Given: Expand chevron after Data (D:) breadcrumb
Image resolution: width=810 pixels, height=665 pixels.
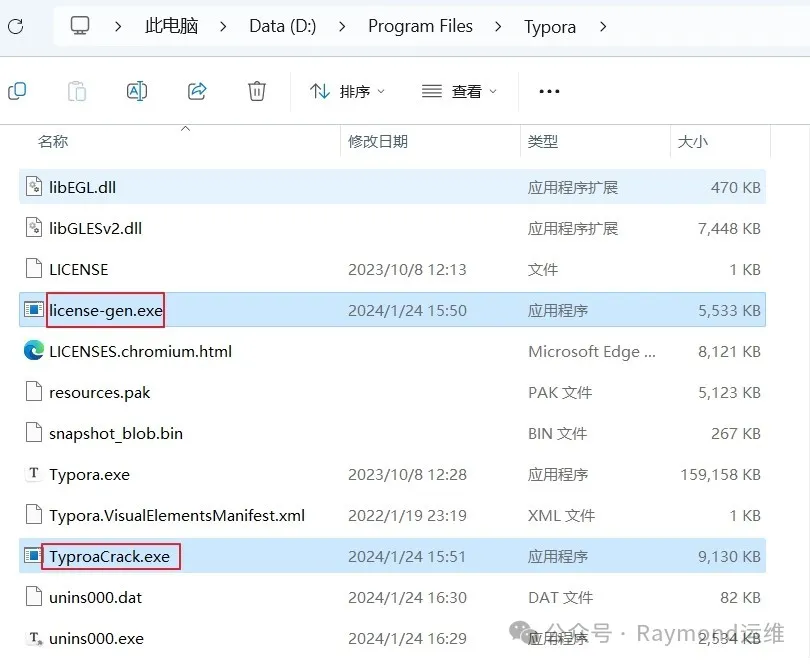Looking at the screenshot, I should [x=342, y=26].
